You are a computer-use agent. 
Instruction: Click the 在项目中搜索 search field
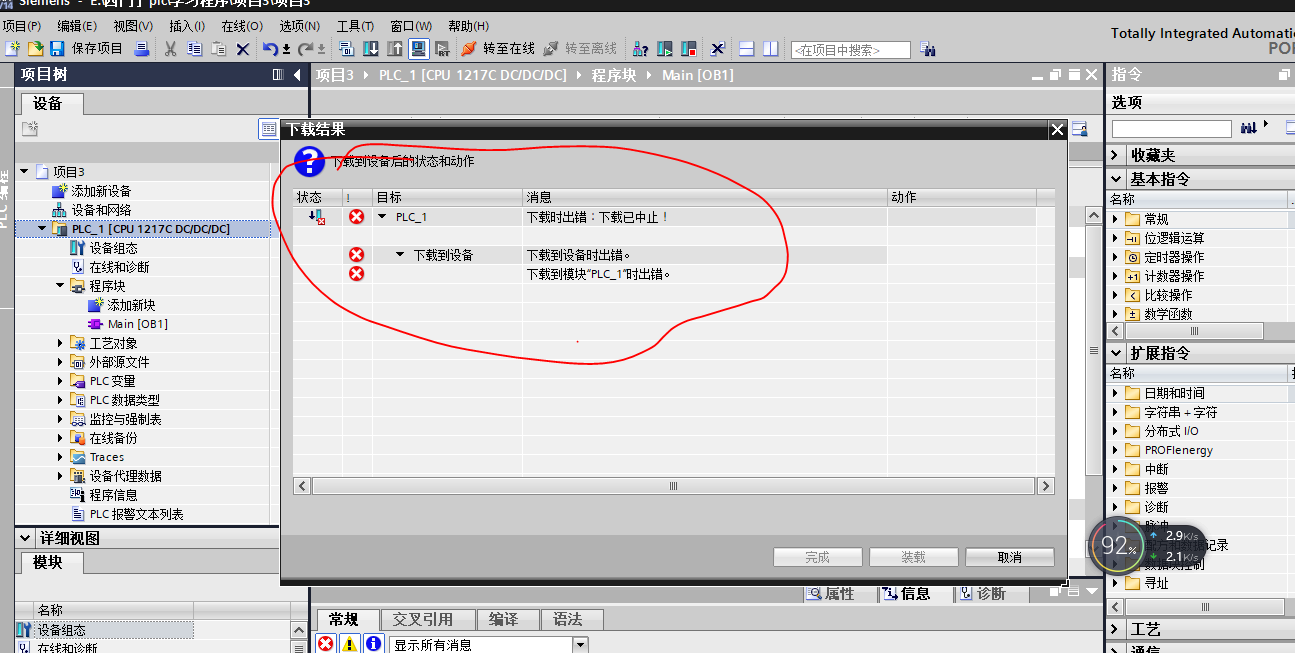[x=850, y=50]
